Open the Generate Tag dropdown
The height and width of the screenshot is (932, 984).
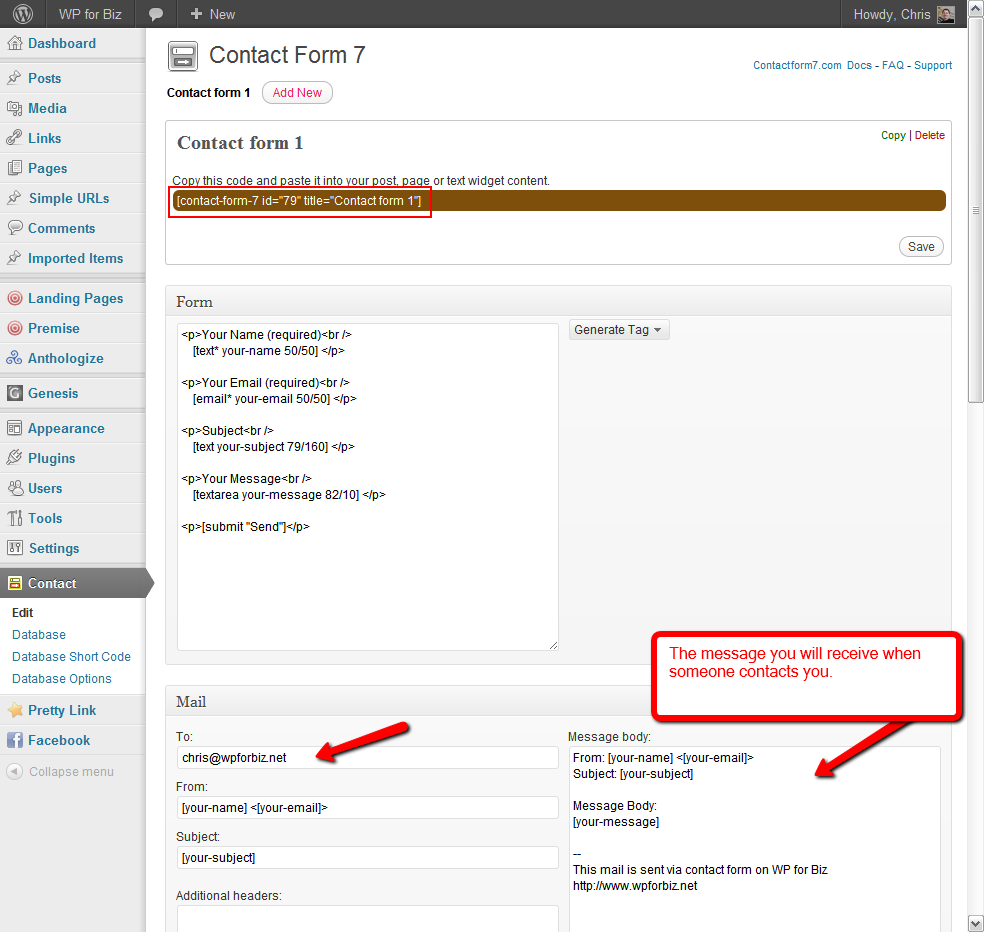tap(619, 329)
